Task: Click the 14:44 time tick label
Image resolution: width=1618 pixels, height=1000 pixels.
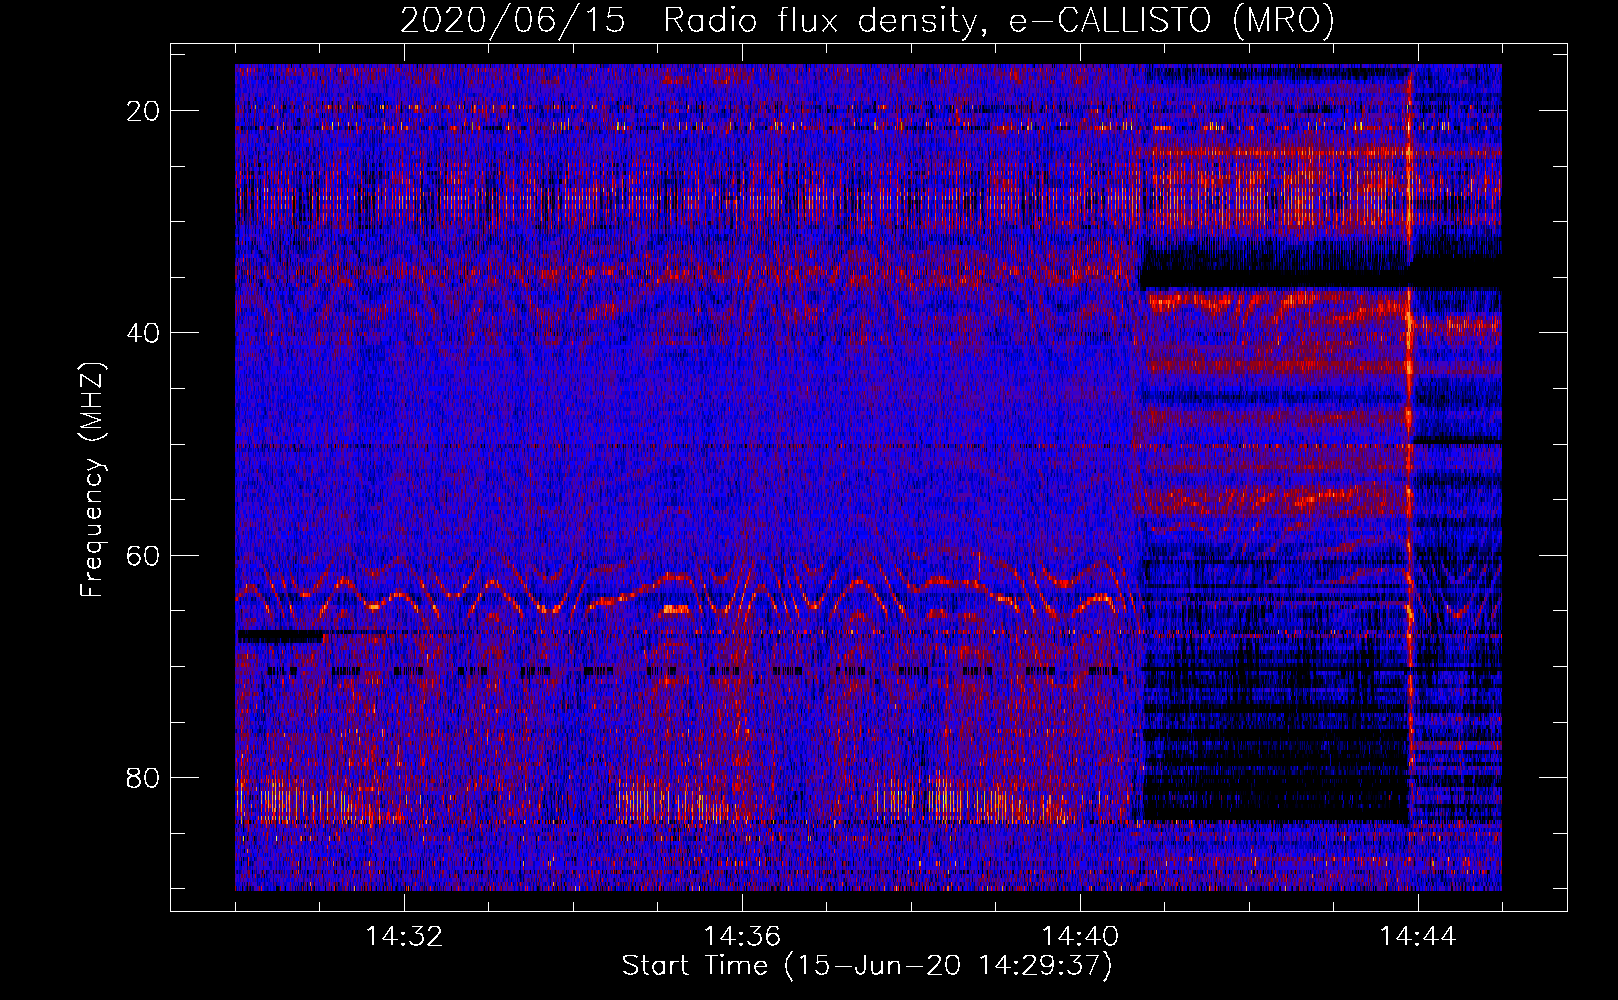Action: click(x=1418, y=937)
